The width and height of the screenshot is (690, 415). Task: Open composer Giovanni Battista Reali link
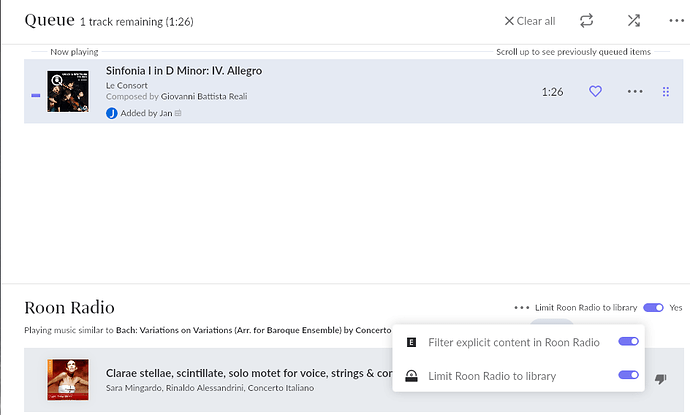204,96
